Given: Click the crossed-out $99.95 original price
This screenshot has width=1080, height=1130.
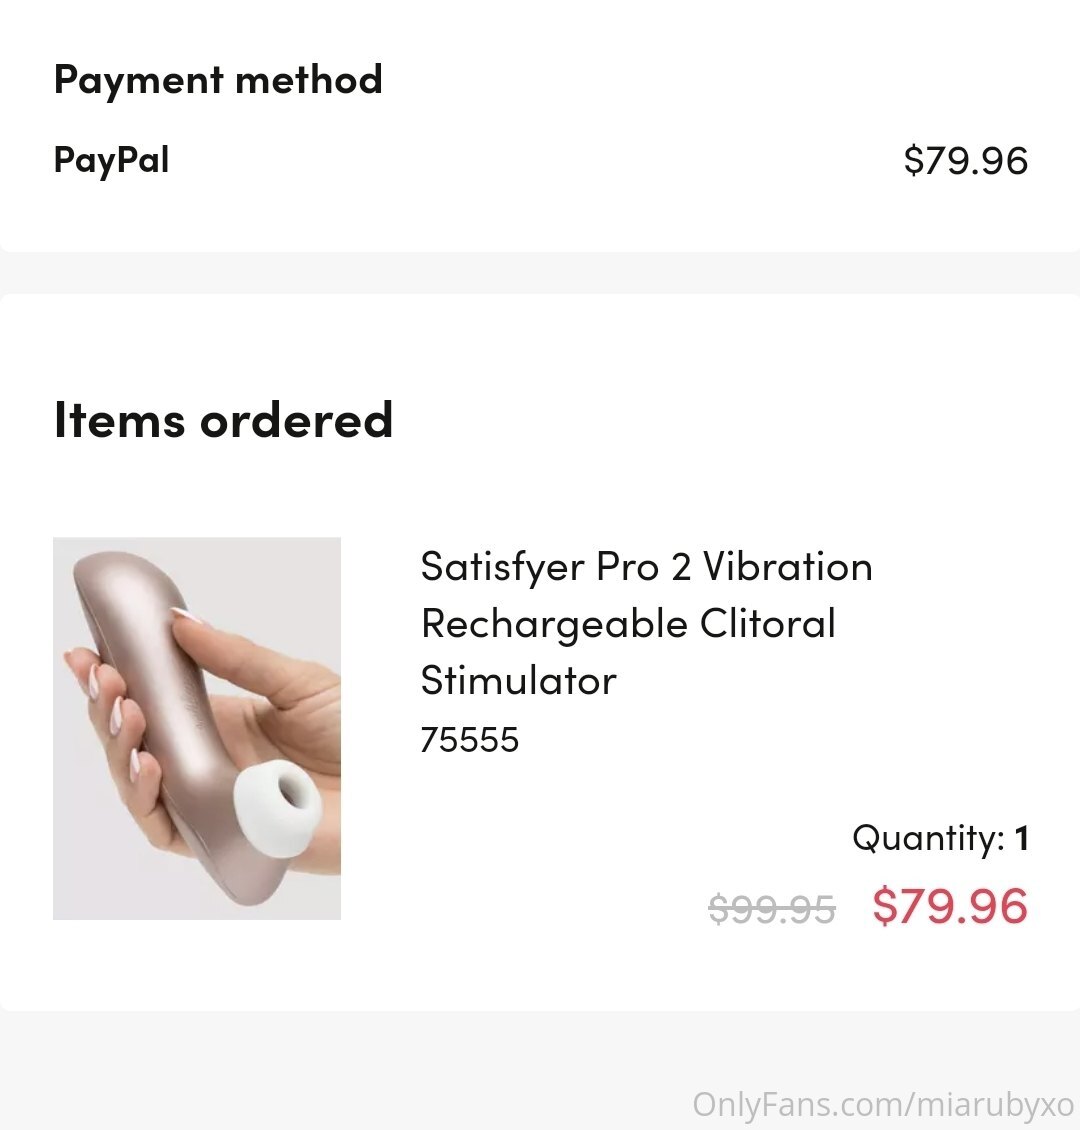Looking at the screenshot, I should click(772, 908).
